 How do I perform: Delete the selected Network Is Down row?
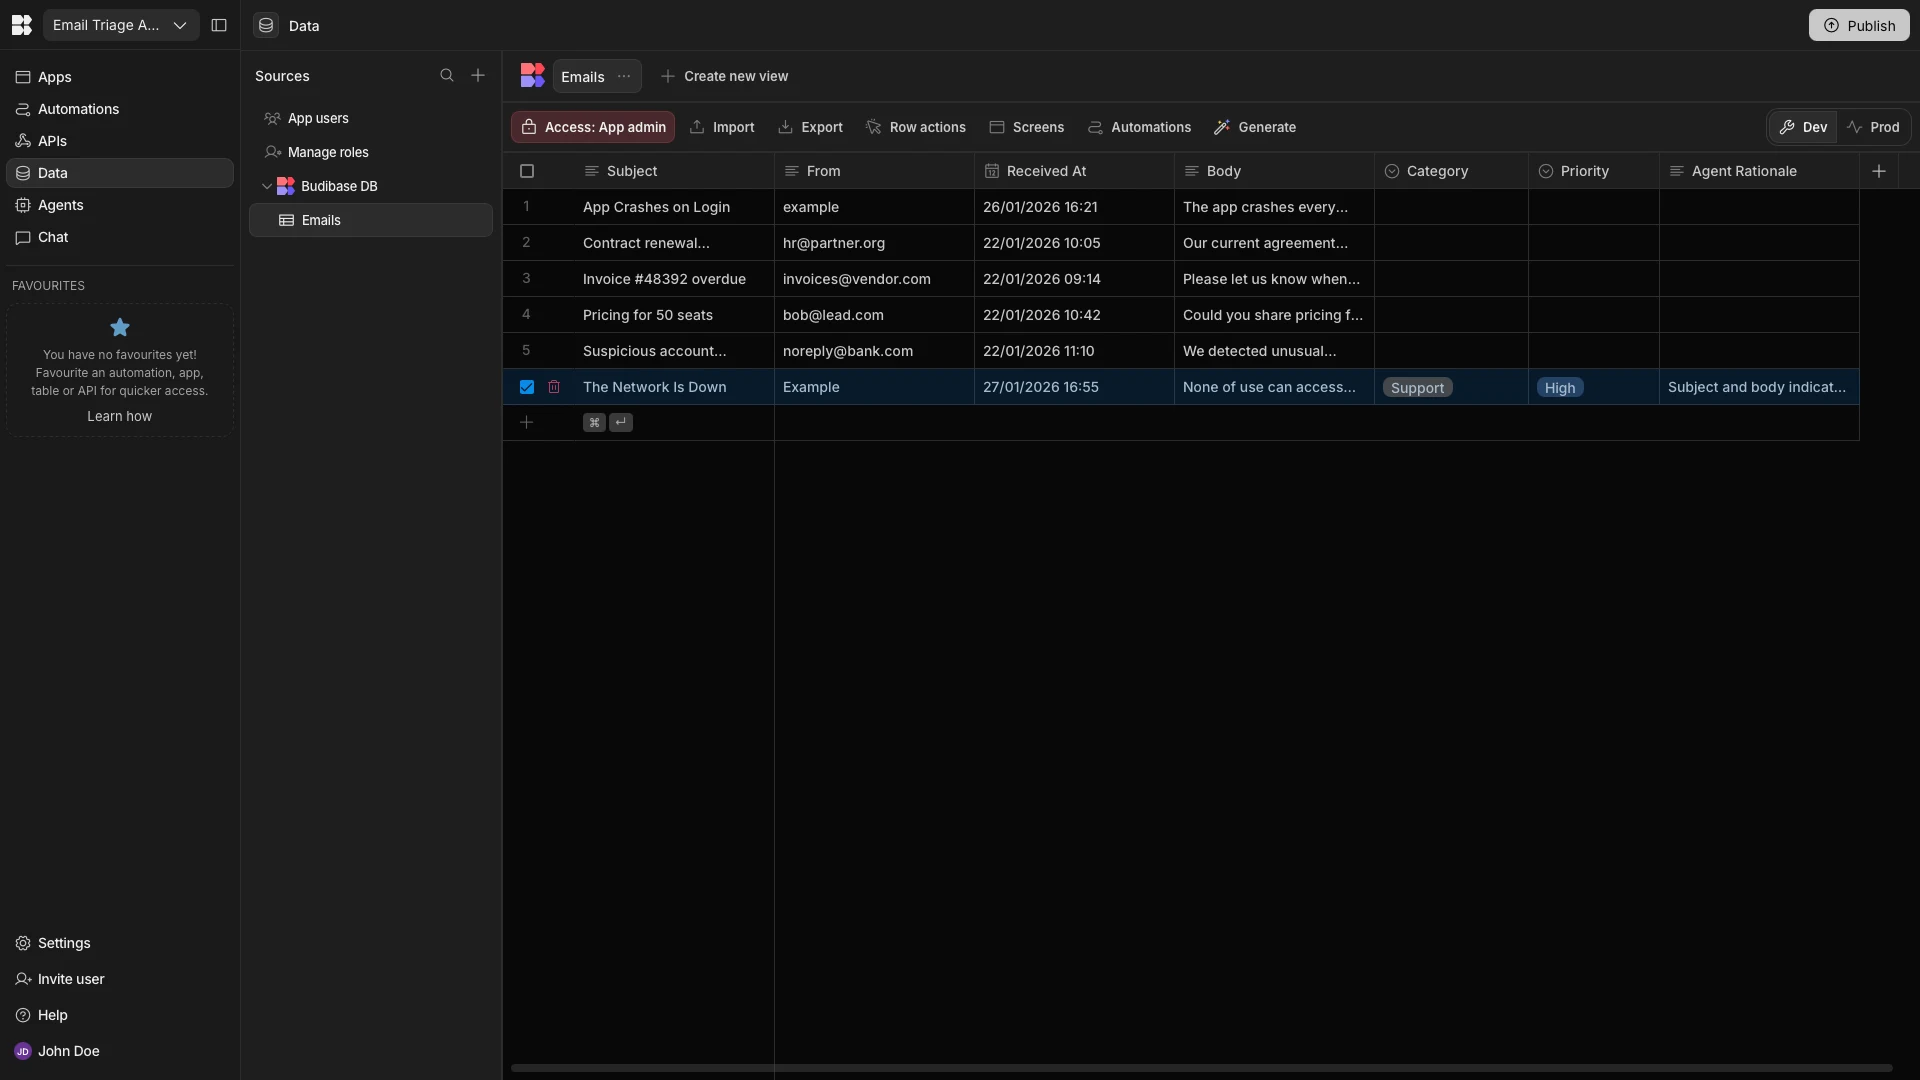(x=554, y=387)
